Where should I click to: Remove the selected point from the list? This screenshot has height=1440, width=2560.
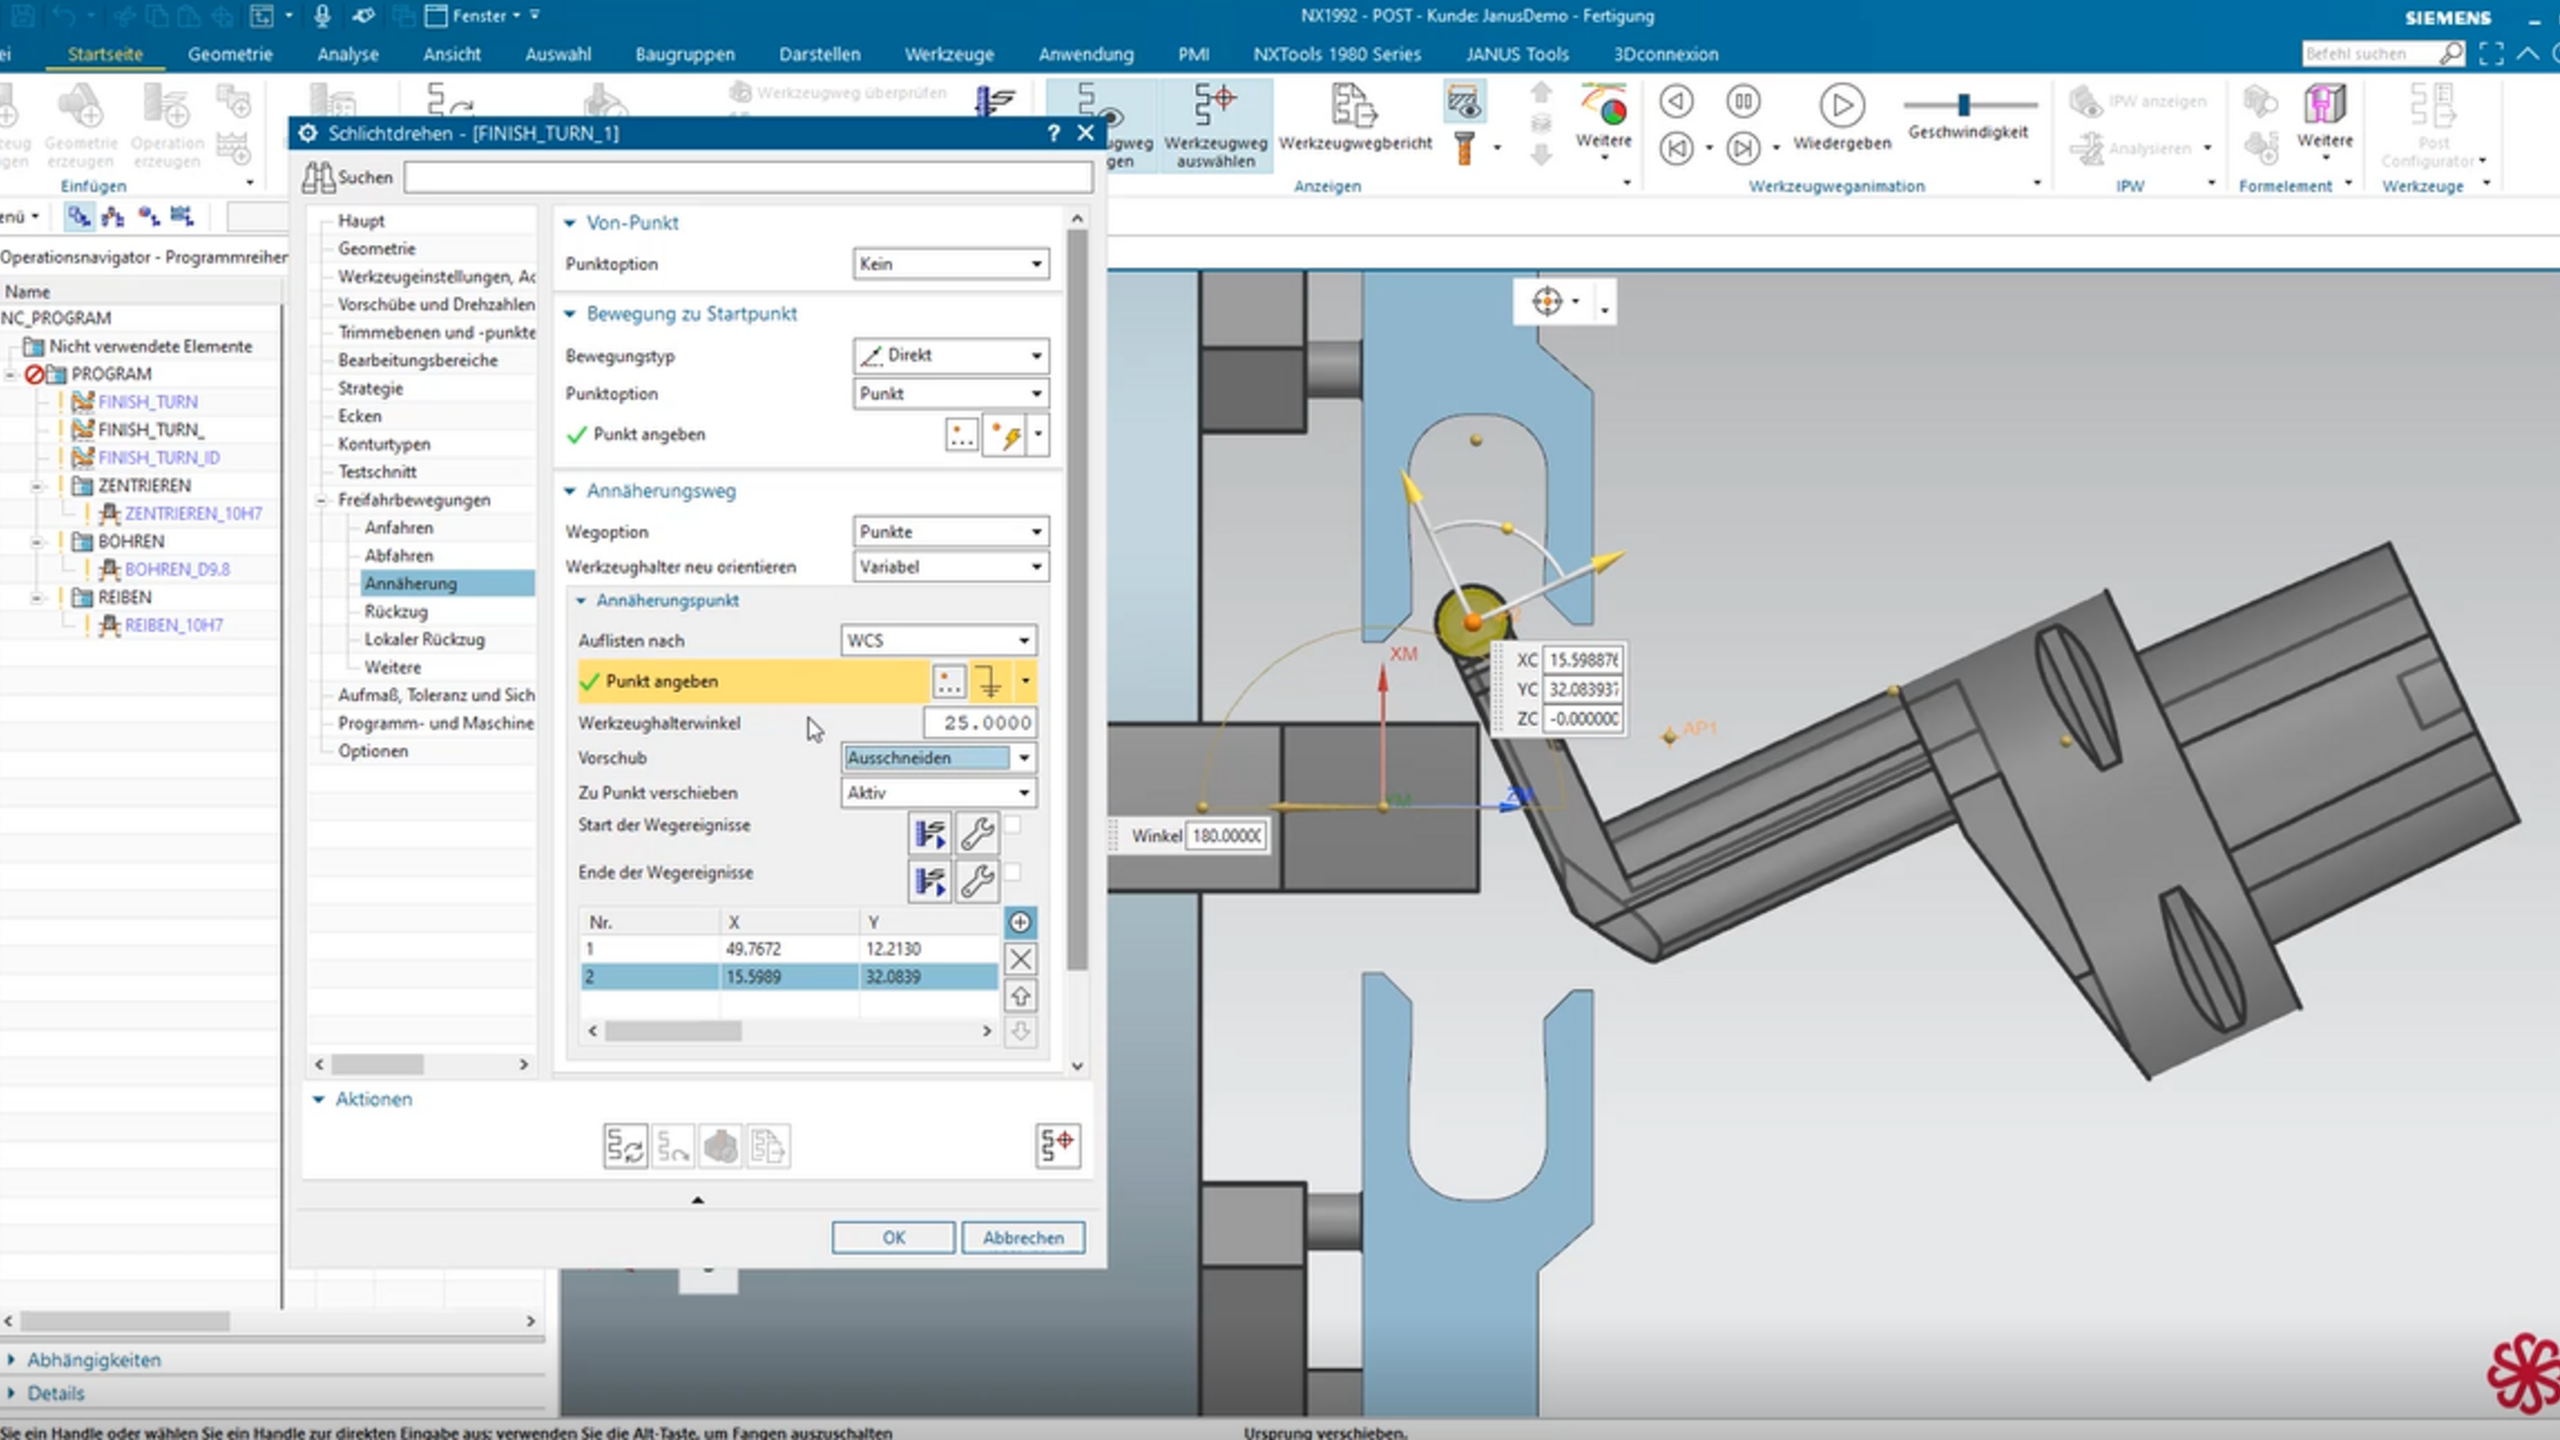click(x=1020, y=959)
